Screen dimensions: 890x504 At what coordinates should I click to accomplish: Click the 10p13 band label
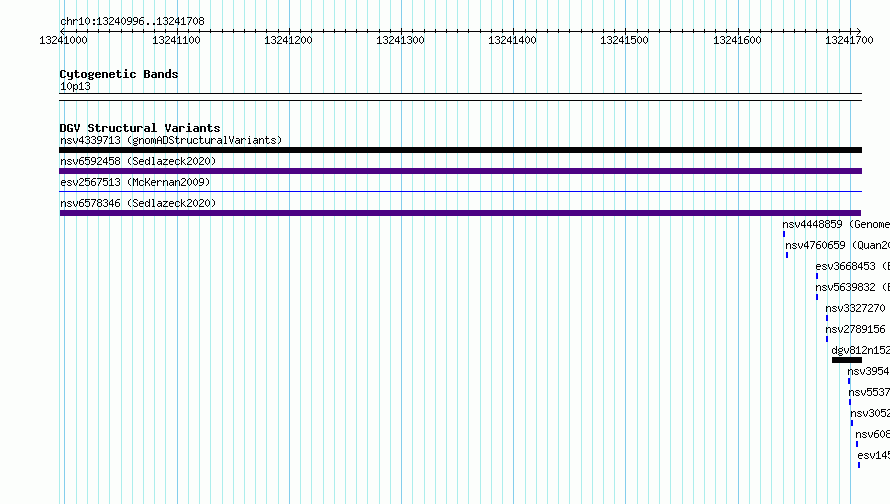[x=75, y=86]
